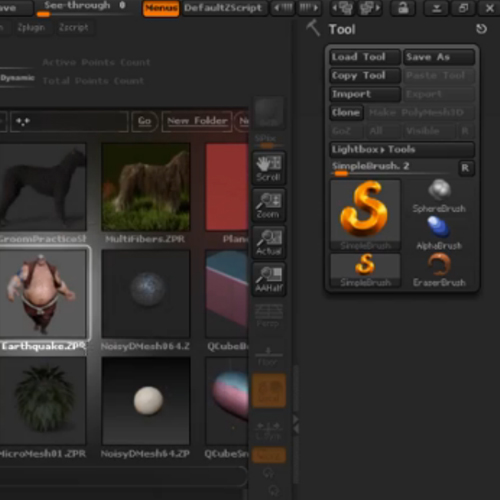500x500 pixels.
Task: Expand the Lightbox Tools button
Action: click(x=402, y=149)
